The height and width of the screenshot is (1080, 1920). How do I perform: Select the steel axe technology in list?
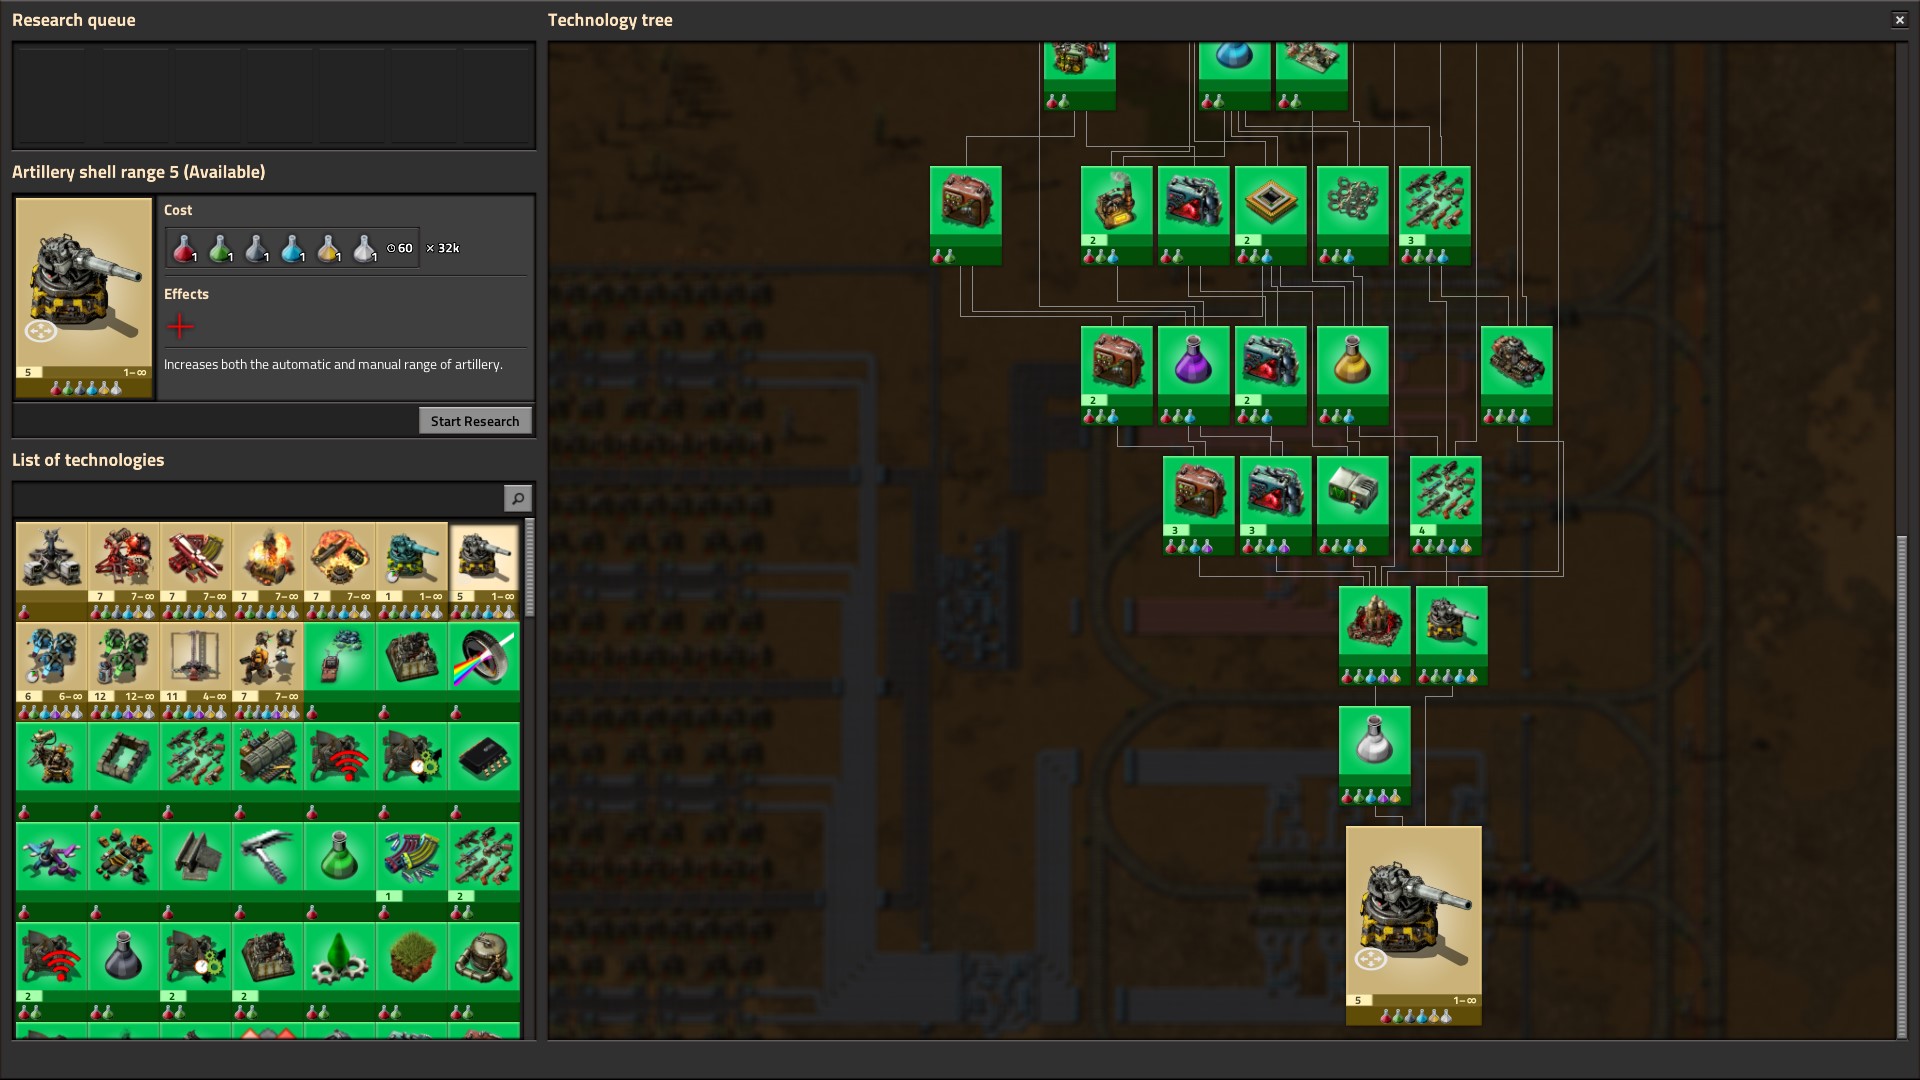pos(268,870)
